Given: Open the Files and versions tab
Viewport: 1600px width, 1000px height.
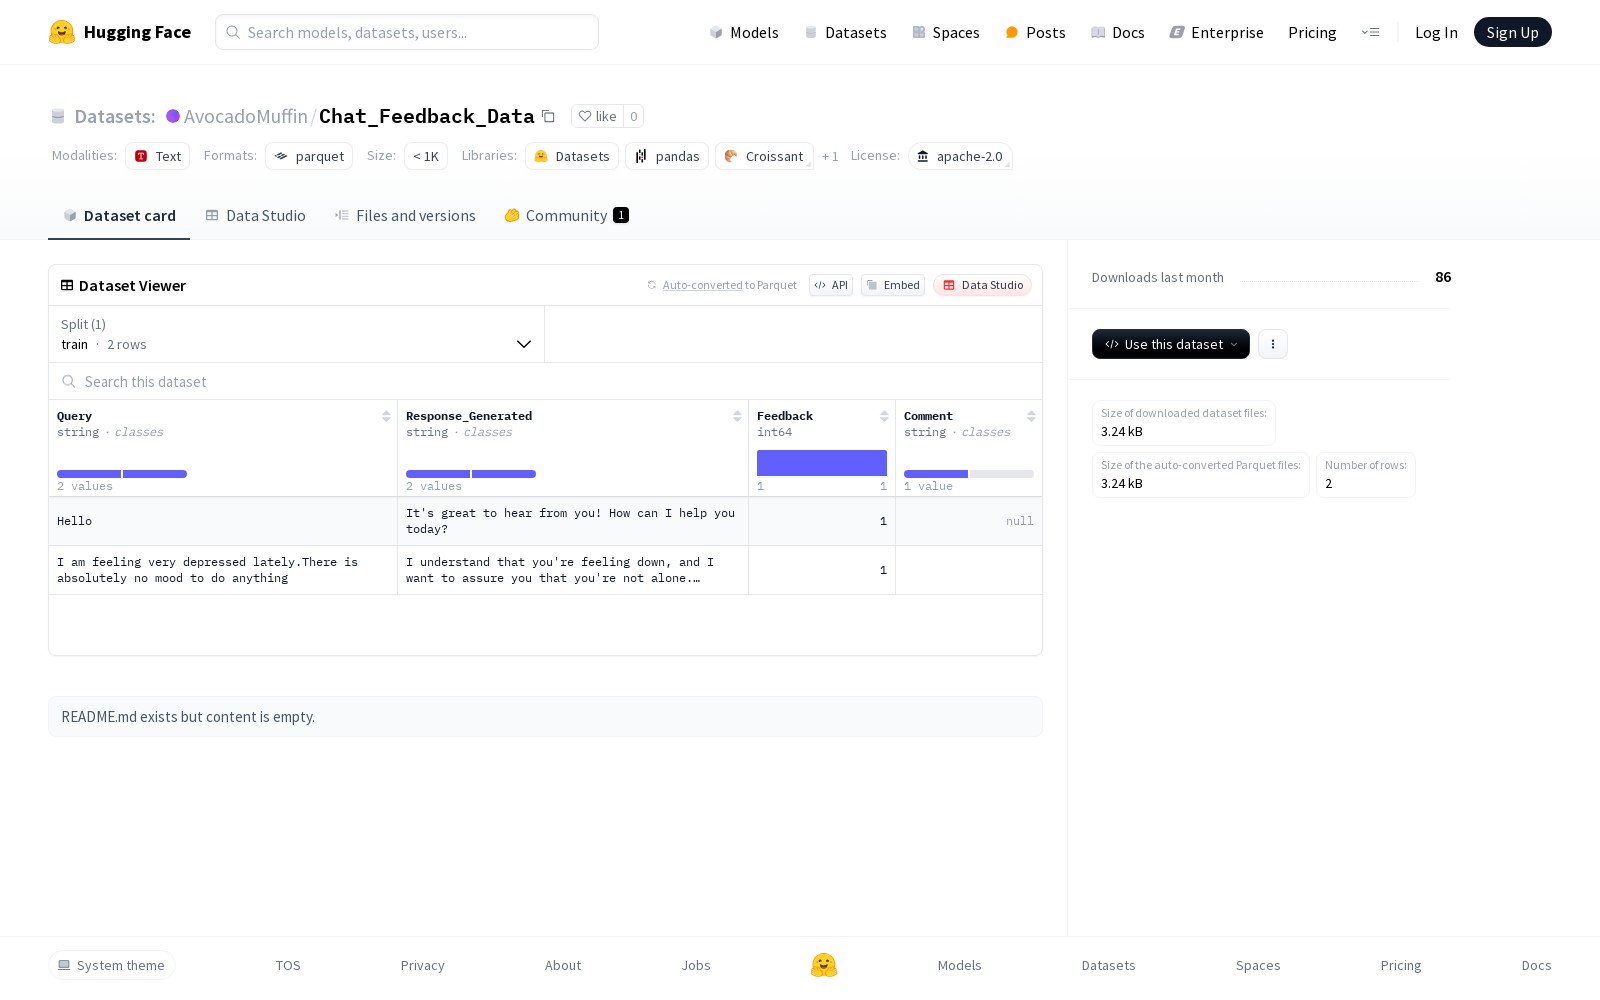Looking at the screenshot, I should pyautogui.click(x=405, y=216).
